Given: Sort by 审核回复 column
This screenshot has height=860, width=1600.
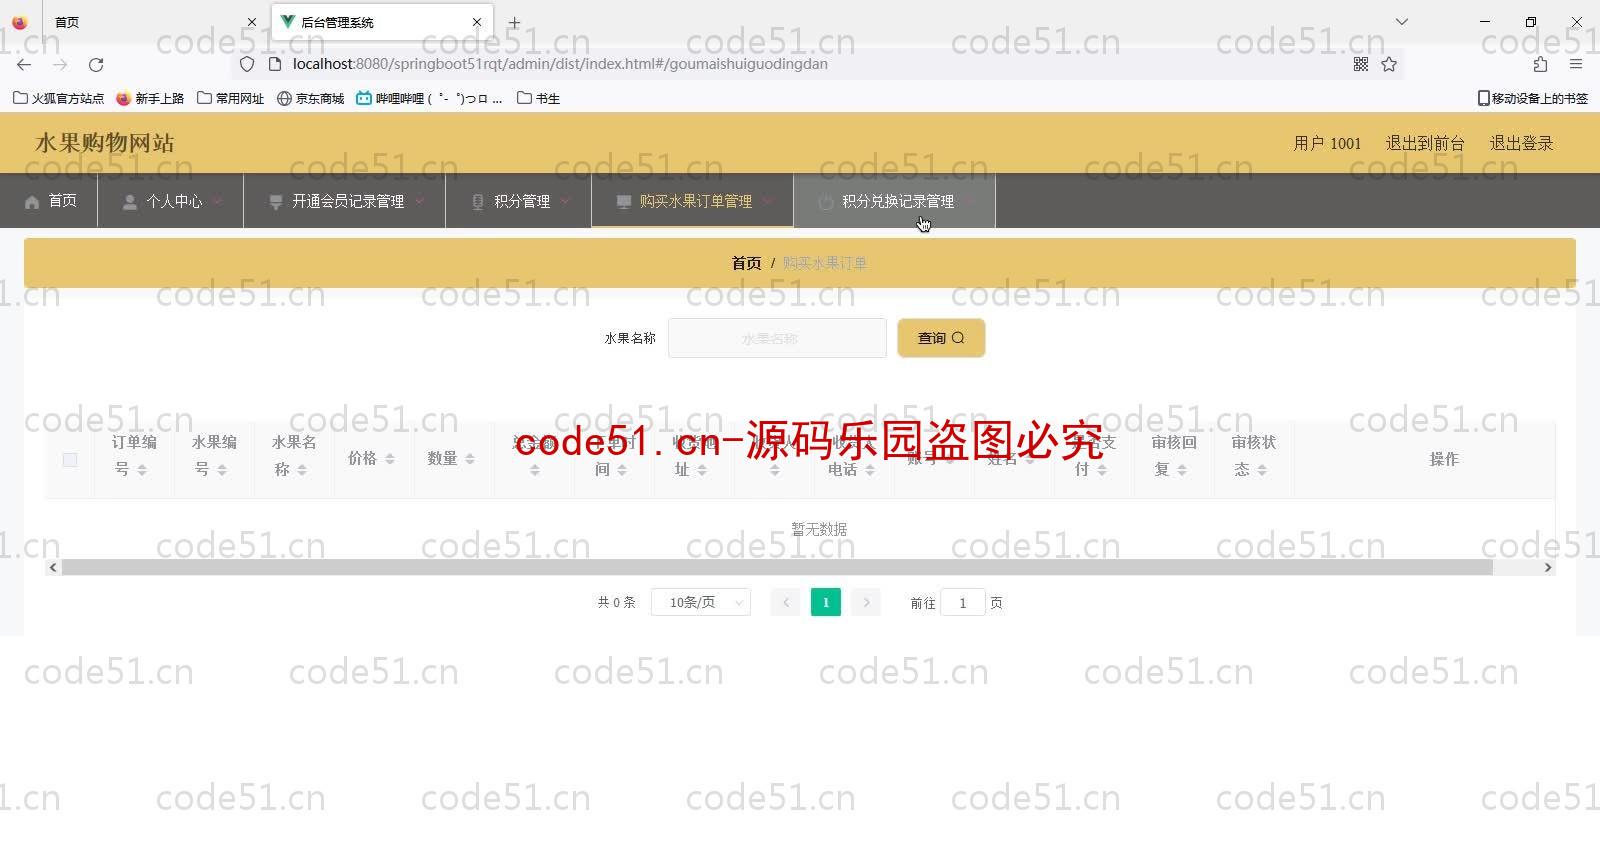Looking at the screenshot, I should point(1182,469).
